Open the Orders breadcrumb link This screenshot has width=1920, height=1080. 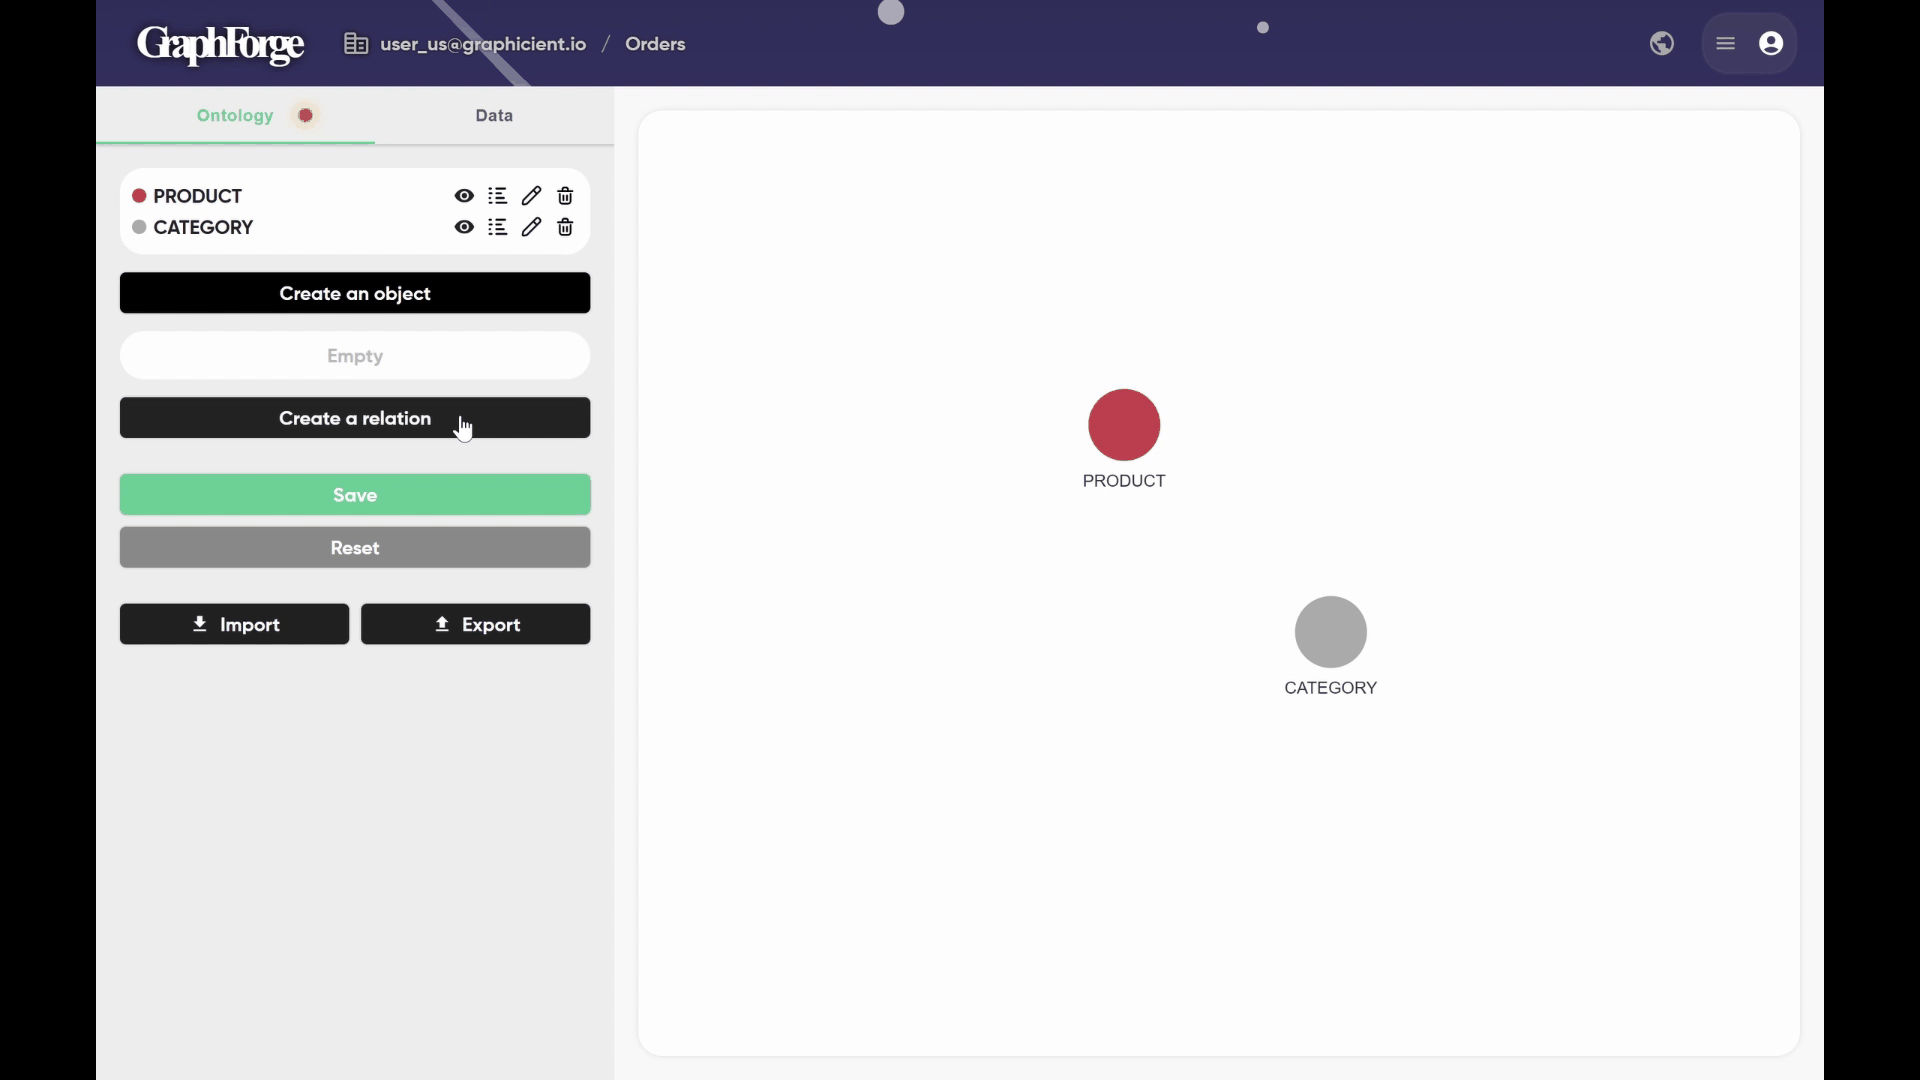click(x=655, y=44)
